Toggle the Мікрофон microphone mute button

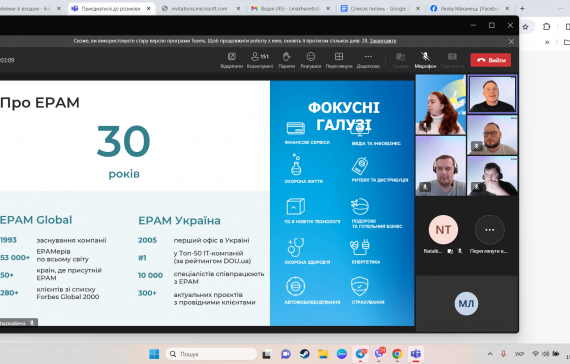pos(425,60)
